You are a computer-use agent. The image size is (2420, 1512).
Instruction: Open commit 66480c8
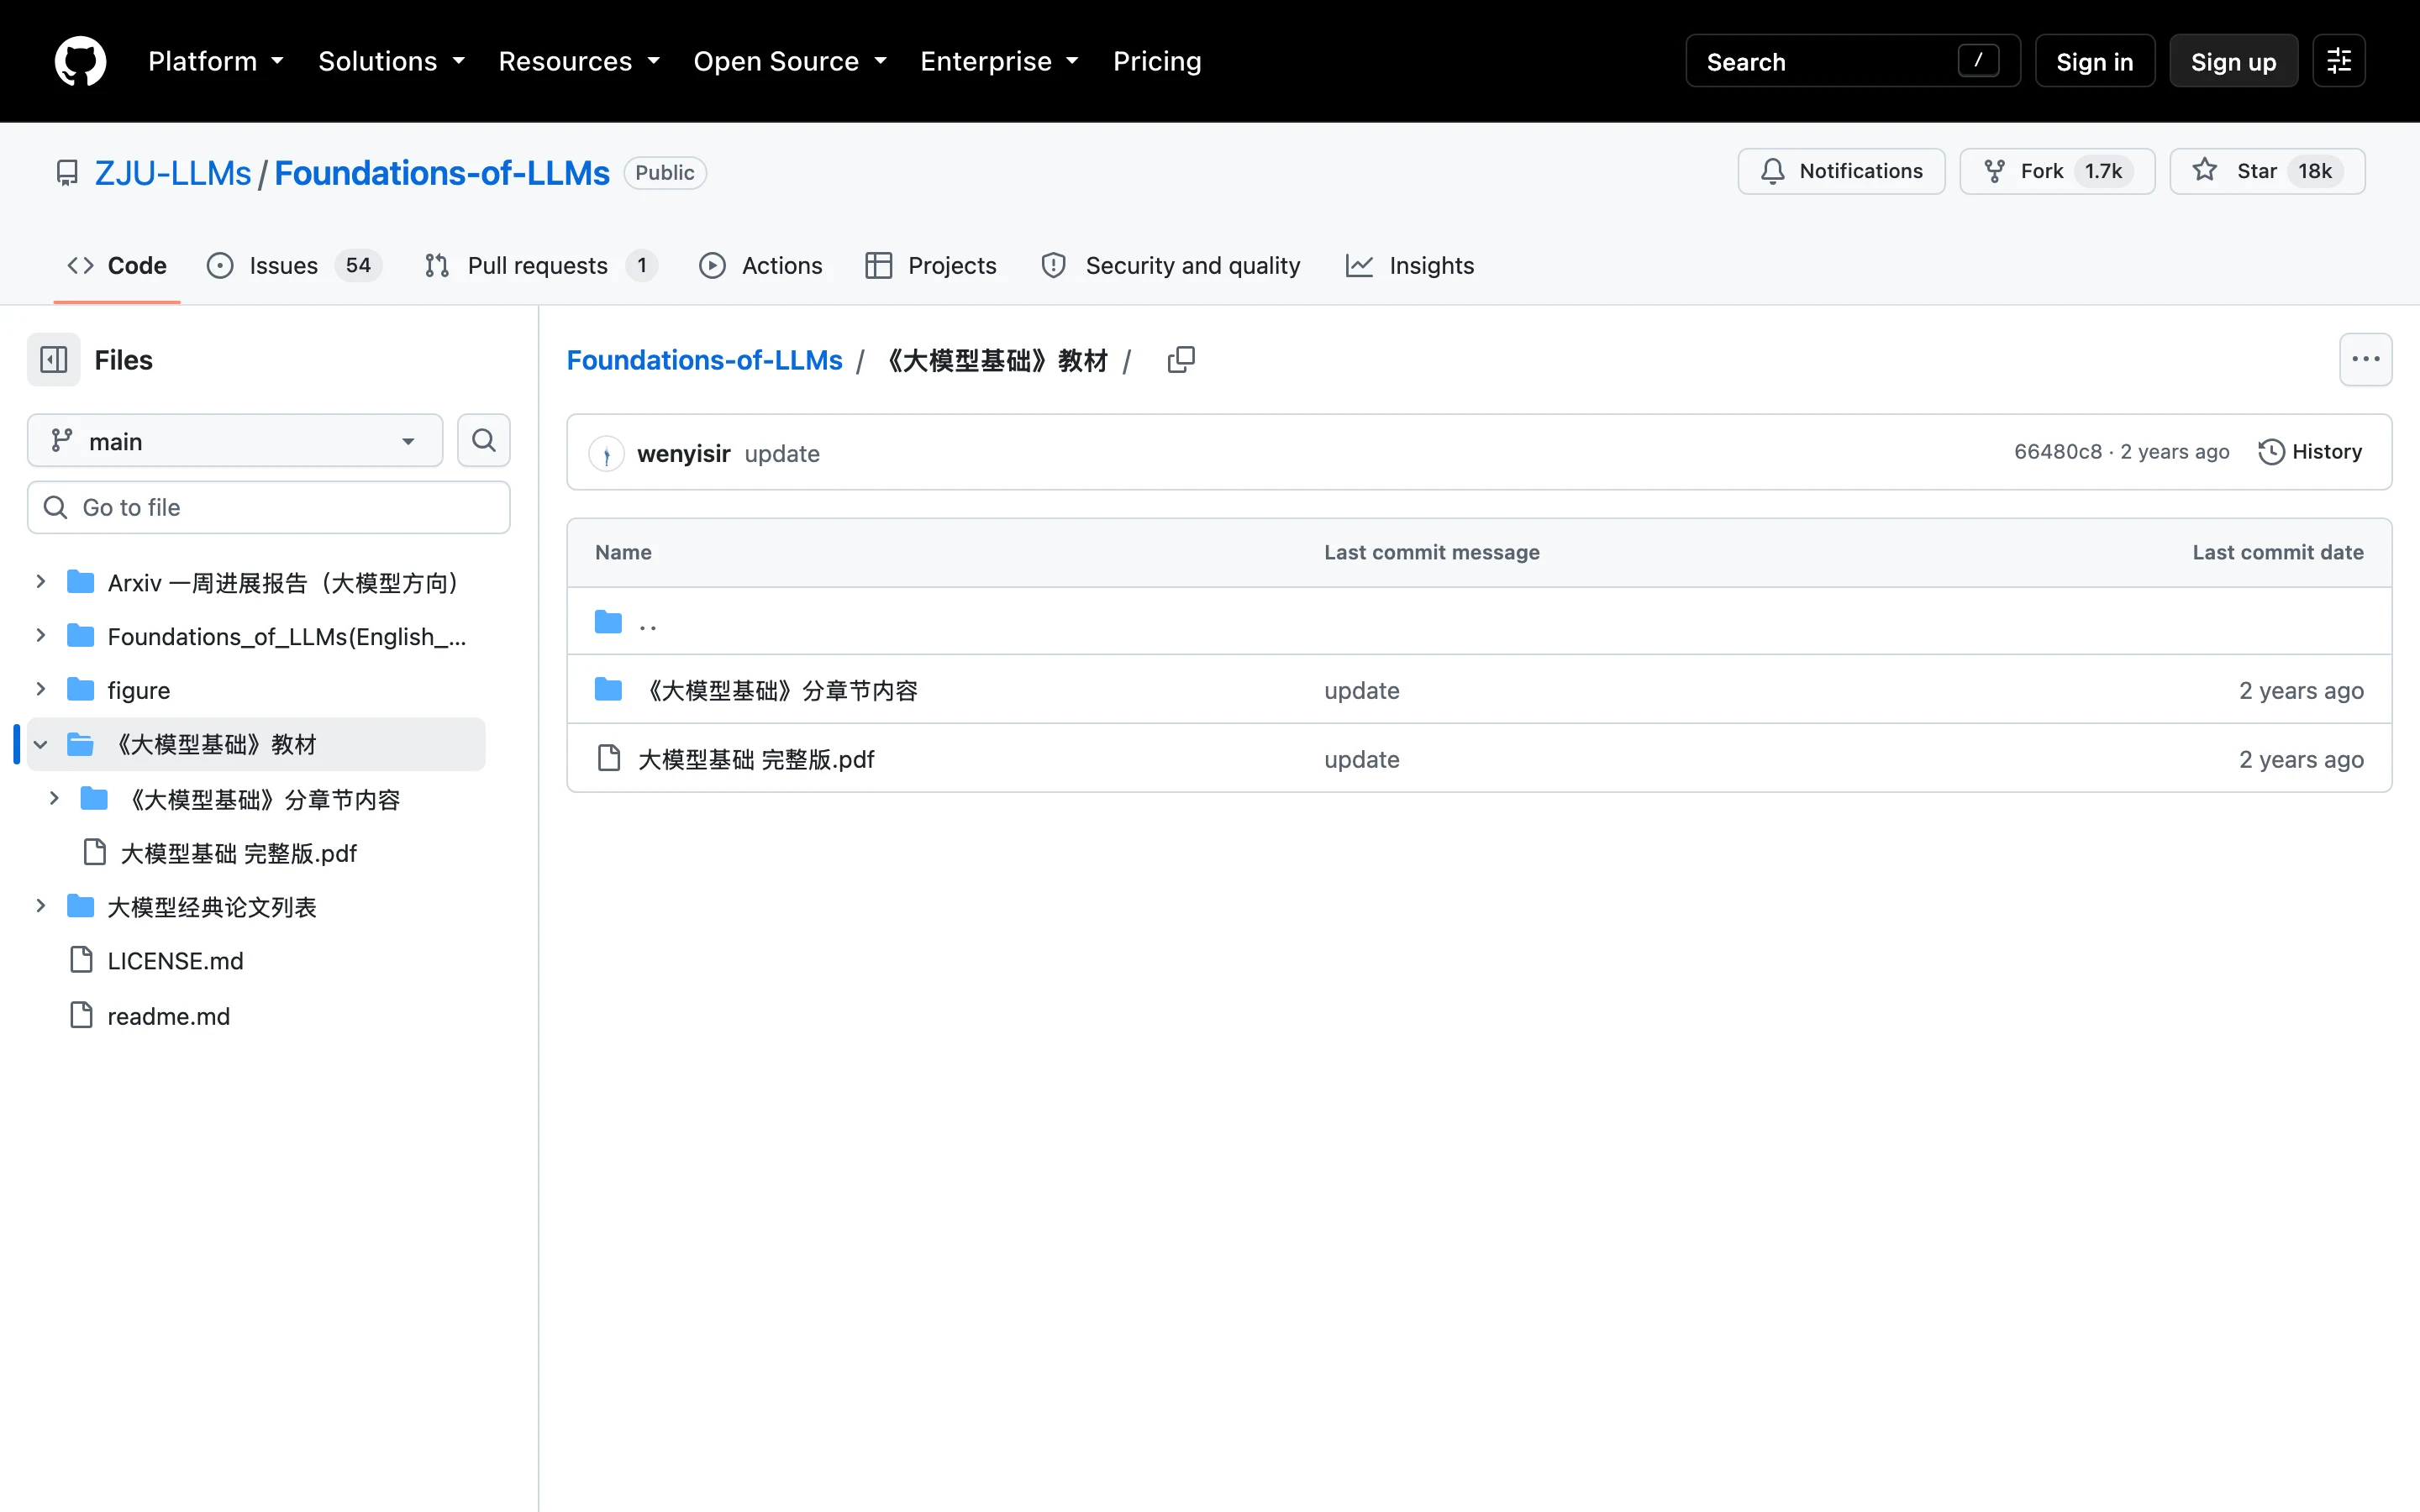pyautogui.click(x=2058, y=452)
